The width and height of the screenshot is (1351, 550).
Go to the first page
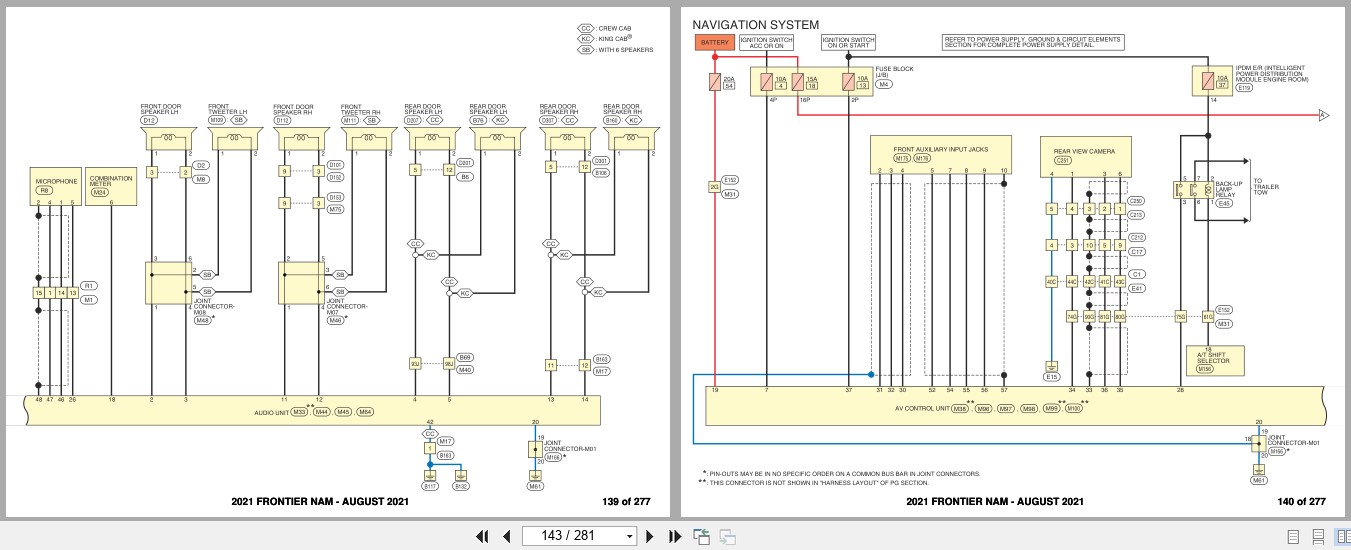483,536
